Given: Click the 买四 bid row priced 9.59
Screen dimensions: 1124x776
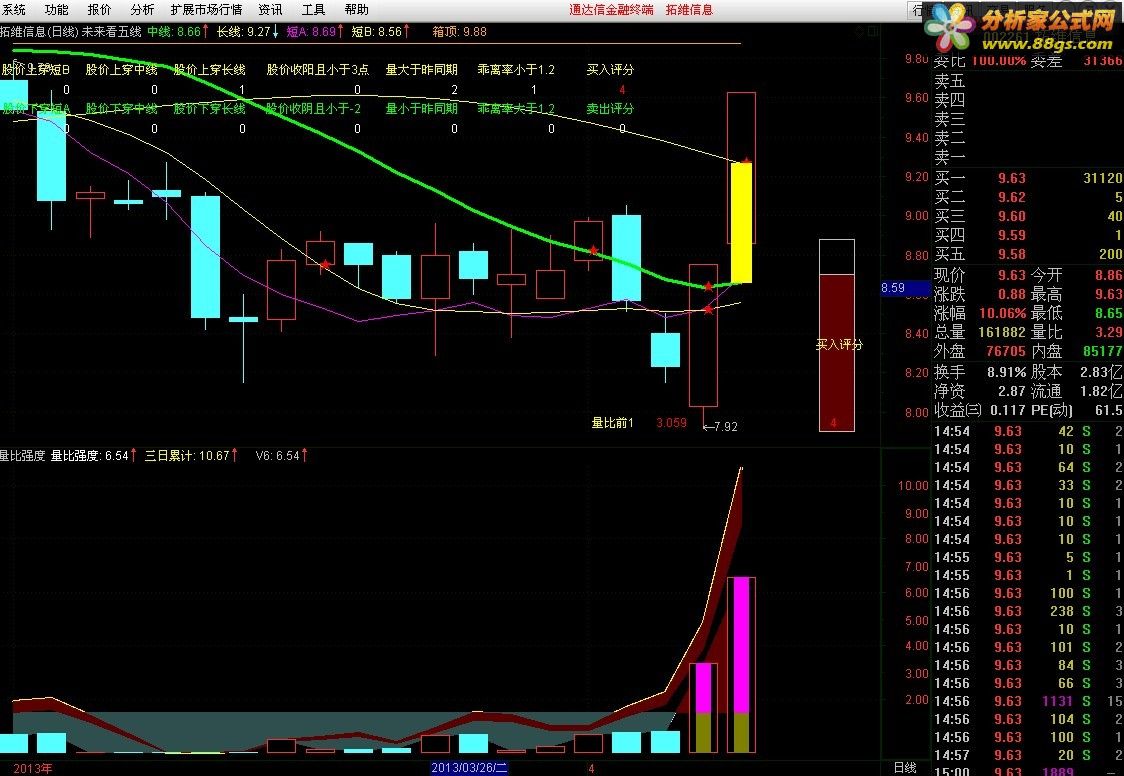Looking at the screenshot, I should pos(1028,235).
